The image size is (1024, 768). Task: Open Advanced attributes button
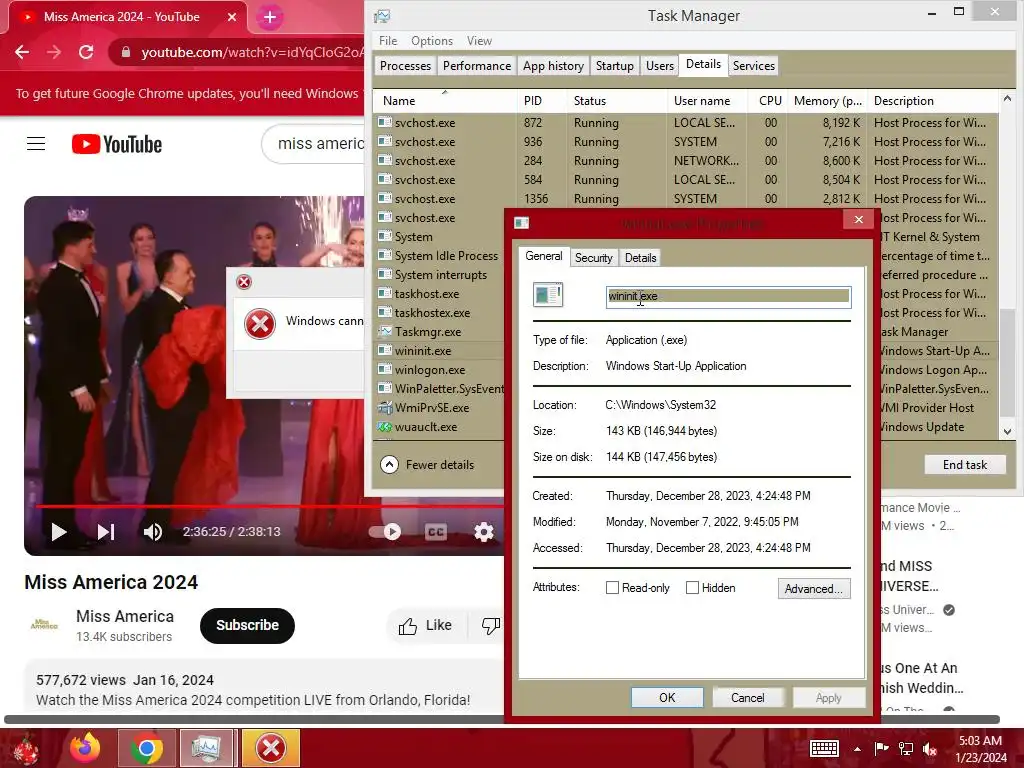tap(814, 588)
